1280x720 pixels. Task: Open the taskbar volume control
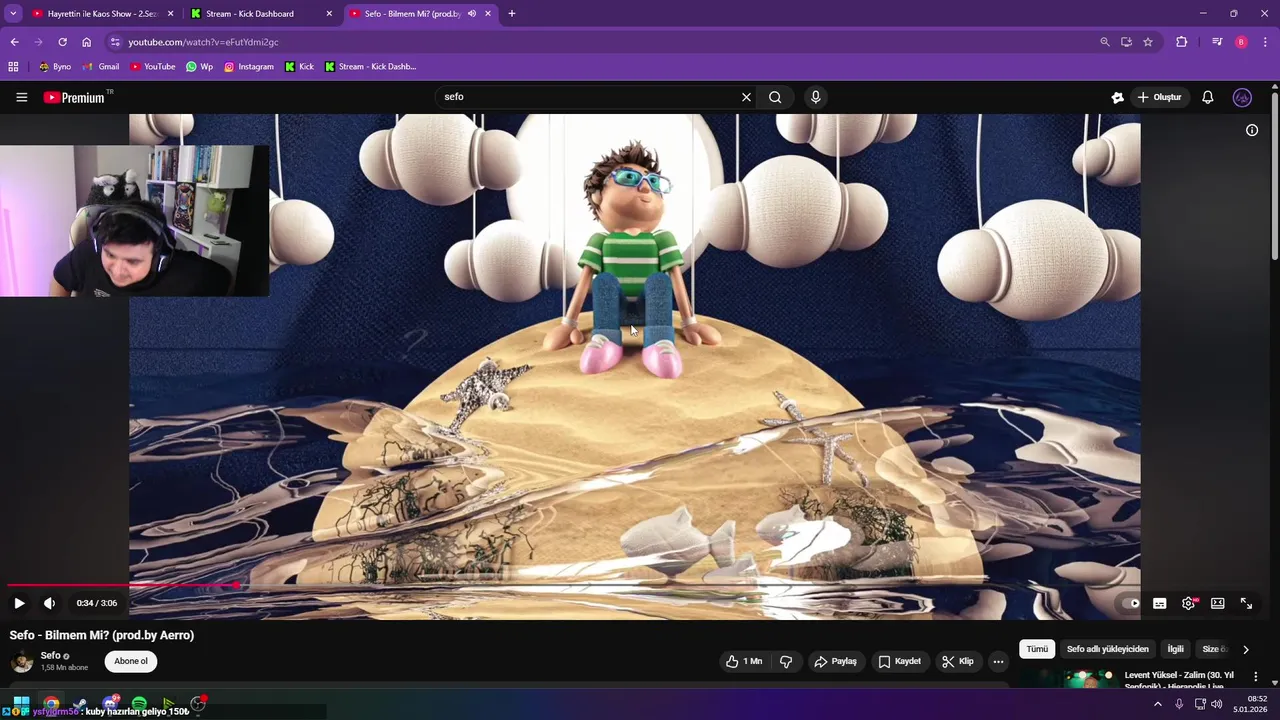pyautogui.click(x=1217, y=704)
